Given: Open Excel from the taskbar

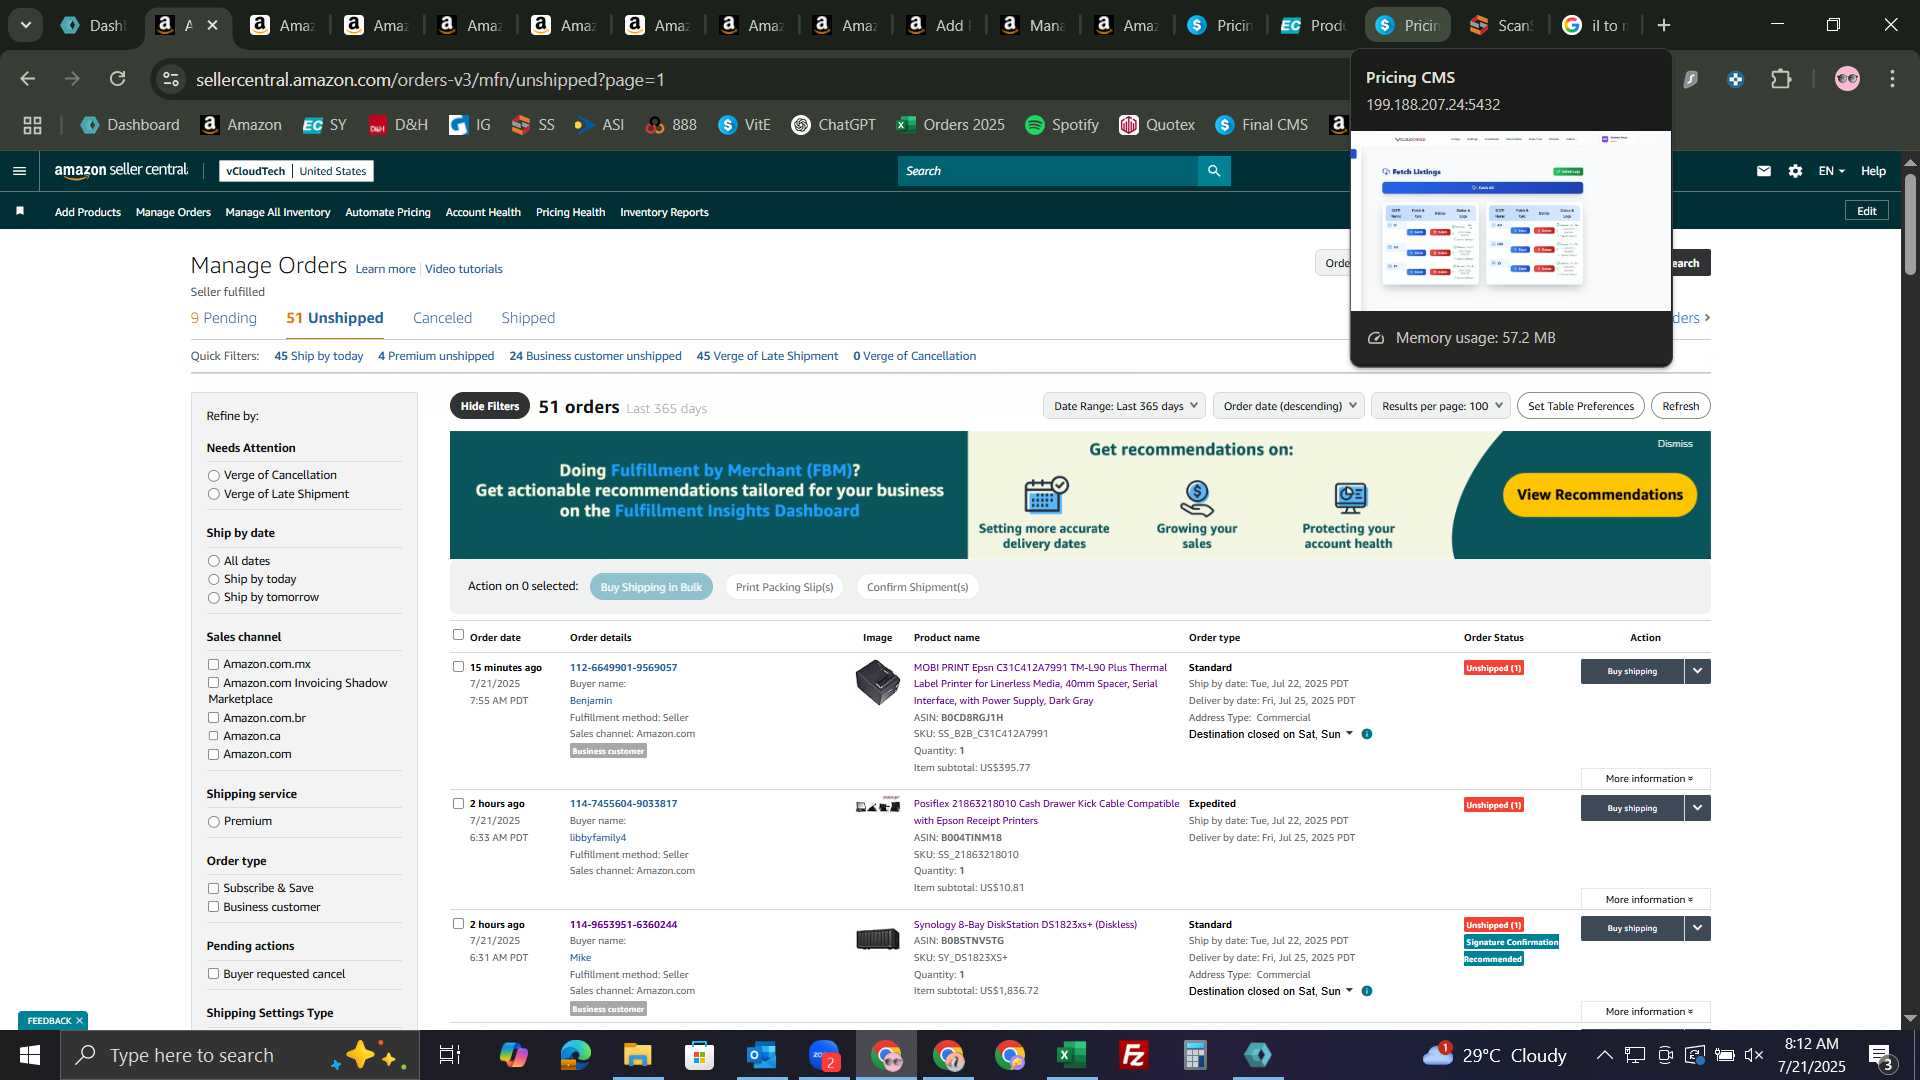Looking at the screenshot, I should (1071, 1055).
